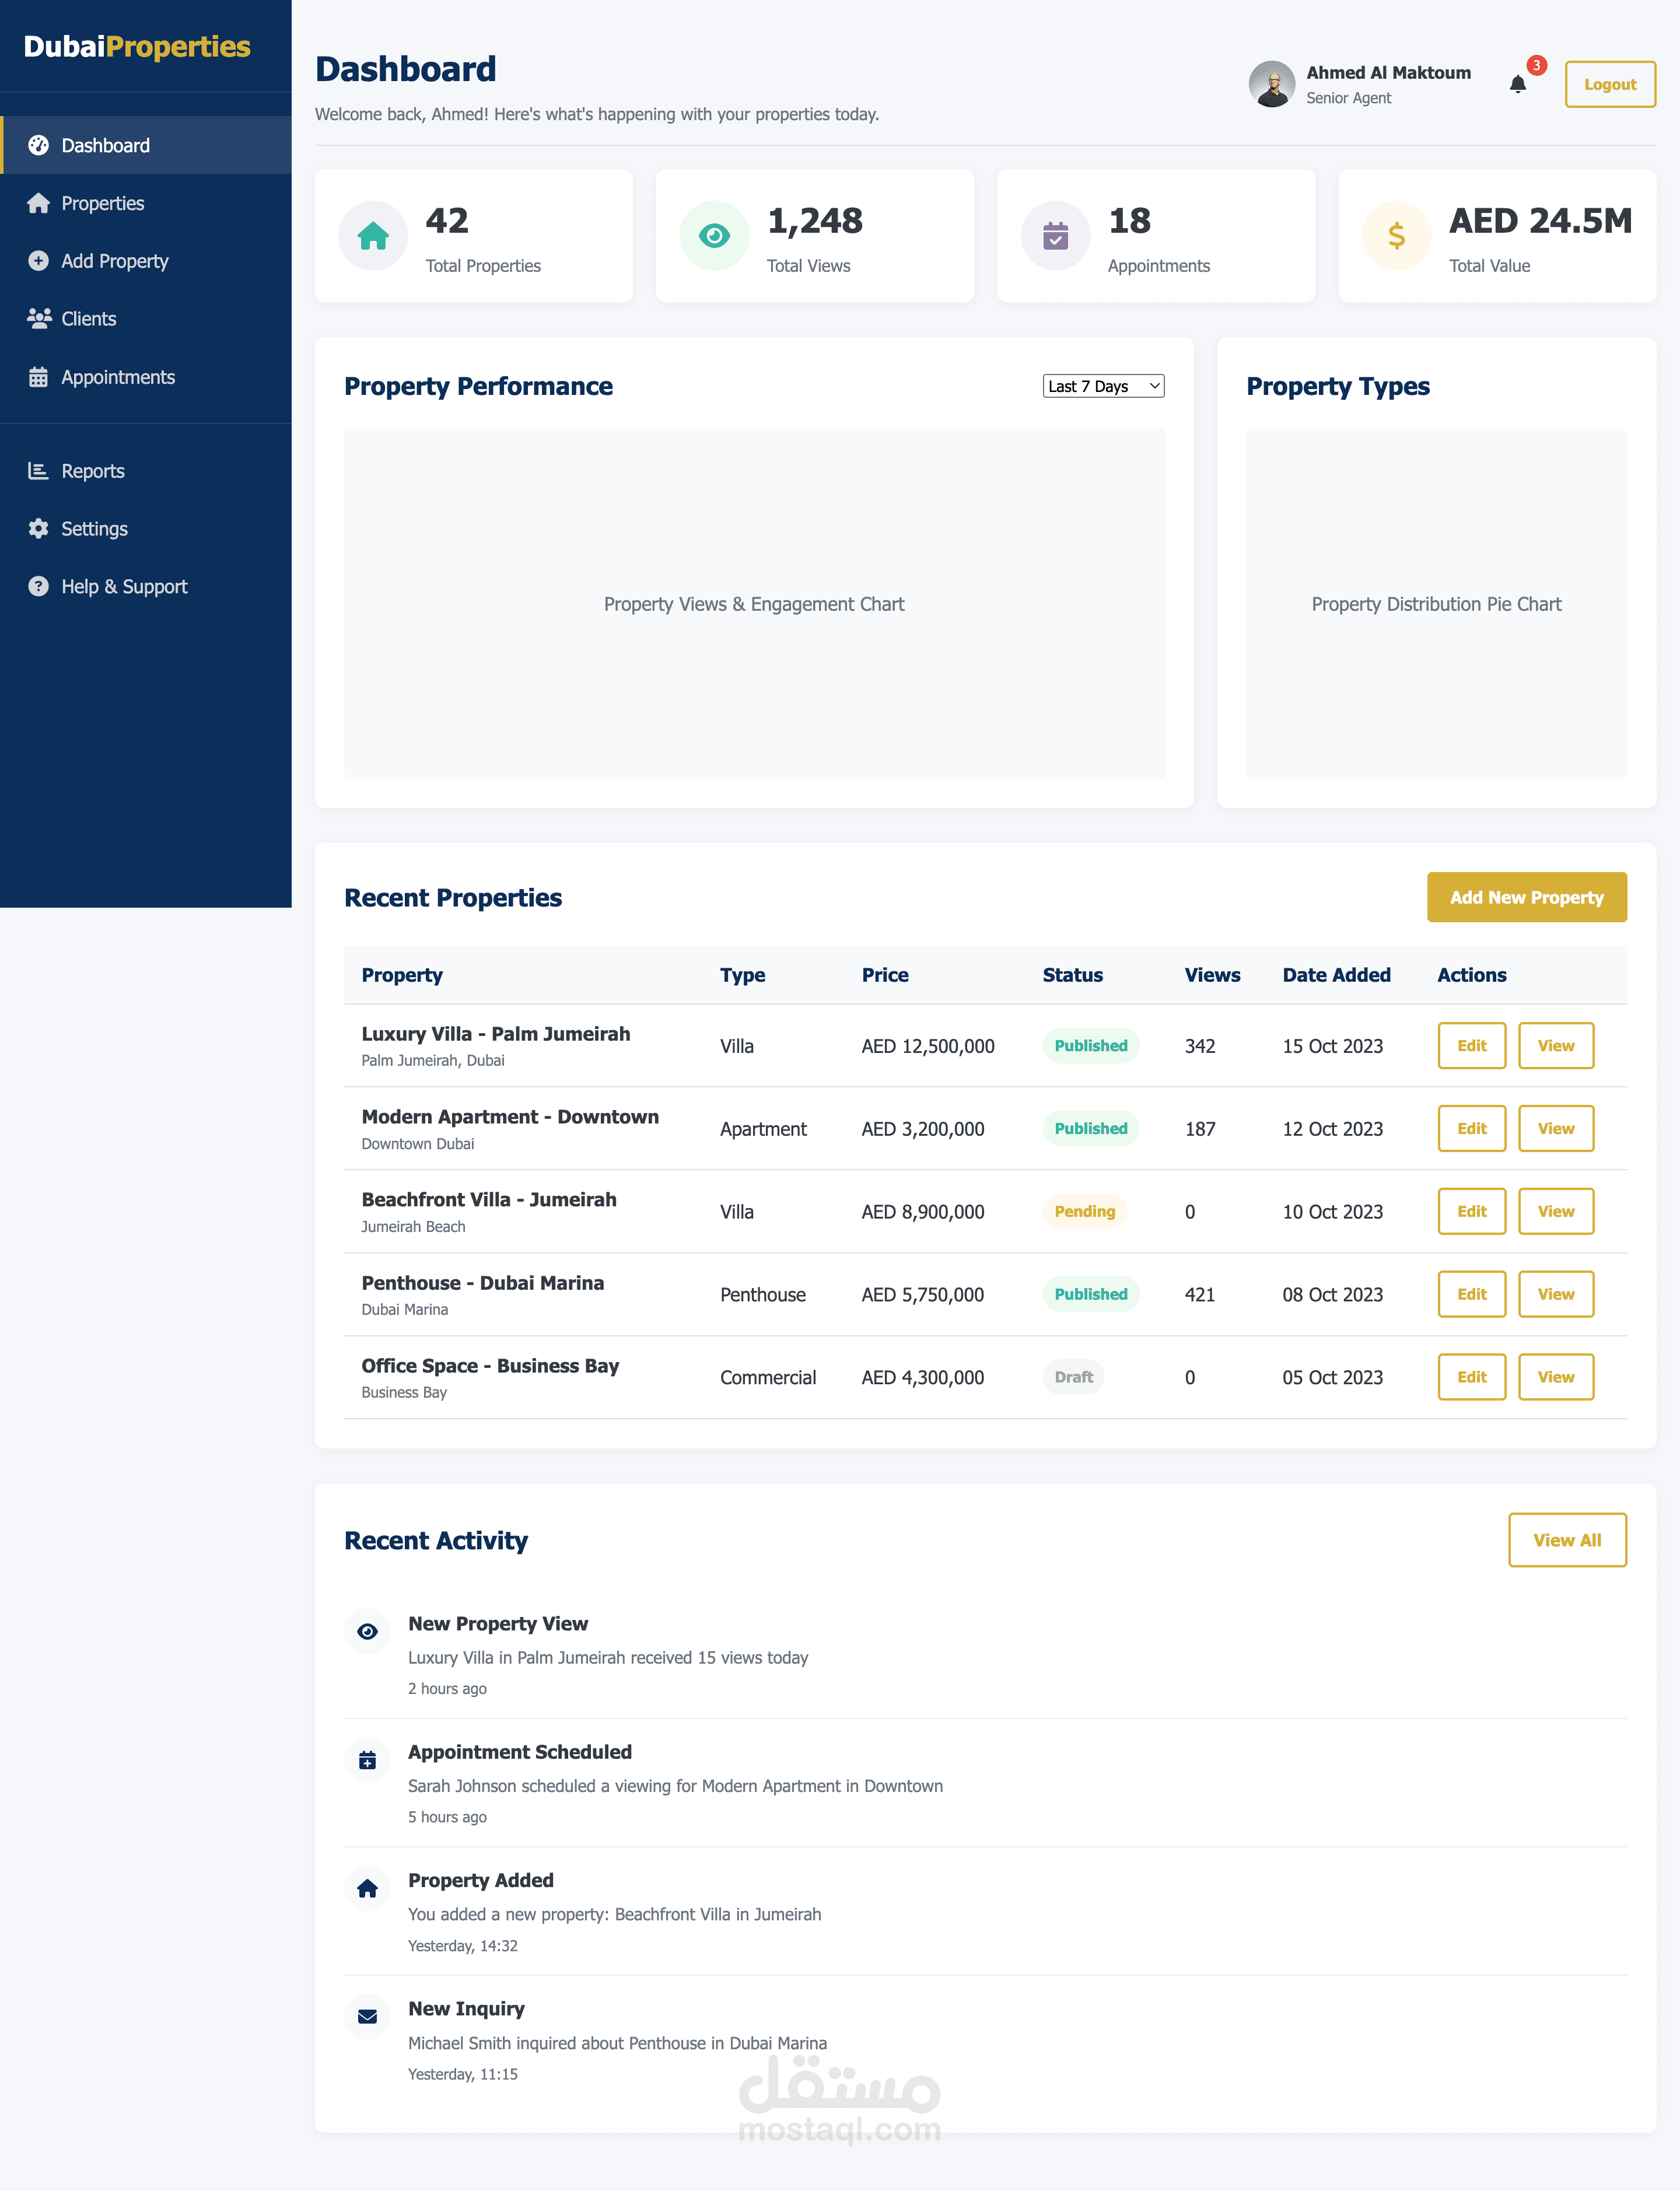Click the Add New Property button
1680x2191 pixels.
pos(1526,897)
